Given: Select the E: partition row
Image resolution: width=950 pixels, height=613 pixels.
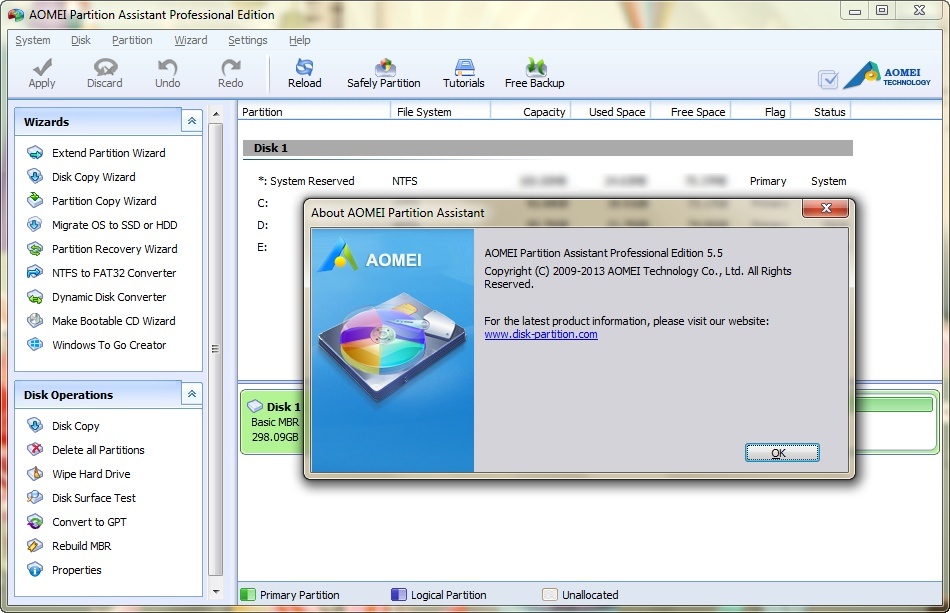Looking at the screenshot, I should coord(262,247).
